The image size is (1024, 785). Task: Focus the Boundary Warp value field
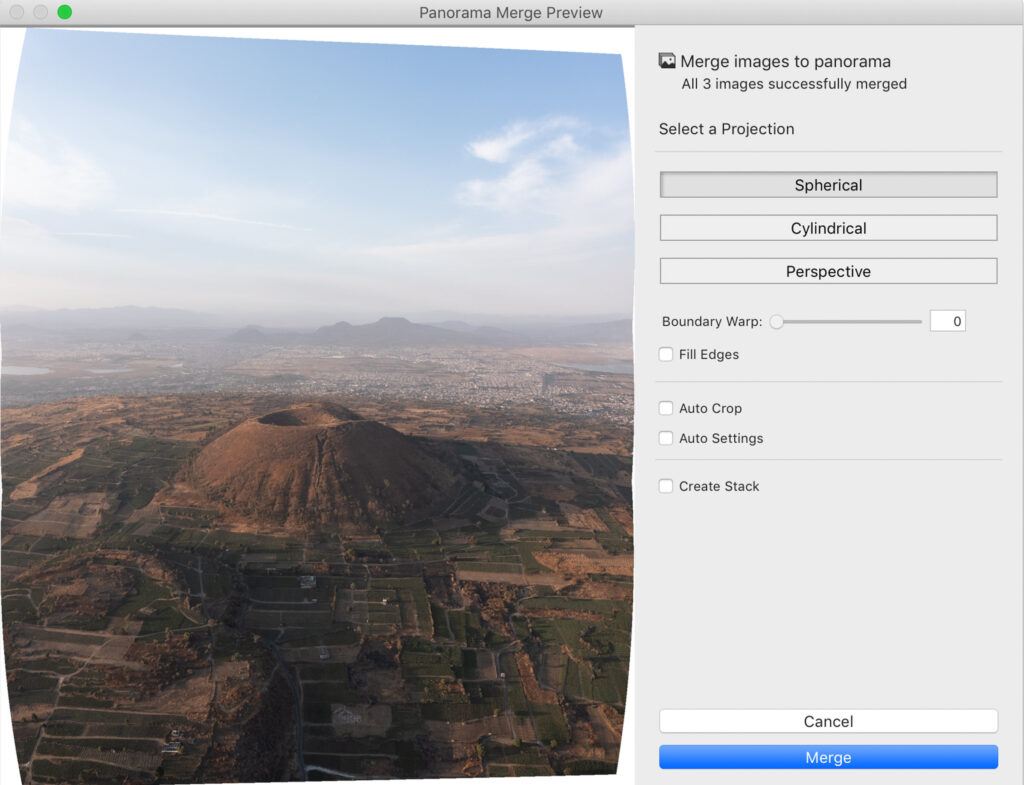pyautogui.click(x=947, y=321)
